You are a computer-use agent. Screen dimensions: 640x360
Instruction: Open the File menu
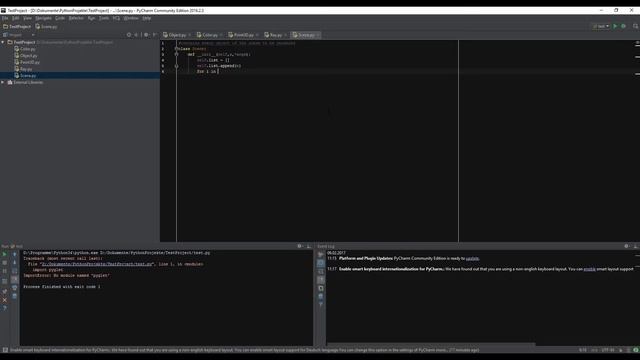click(x=5, y=18)
